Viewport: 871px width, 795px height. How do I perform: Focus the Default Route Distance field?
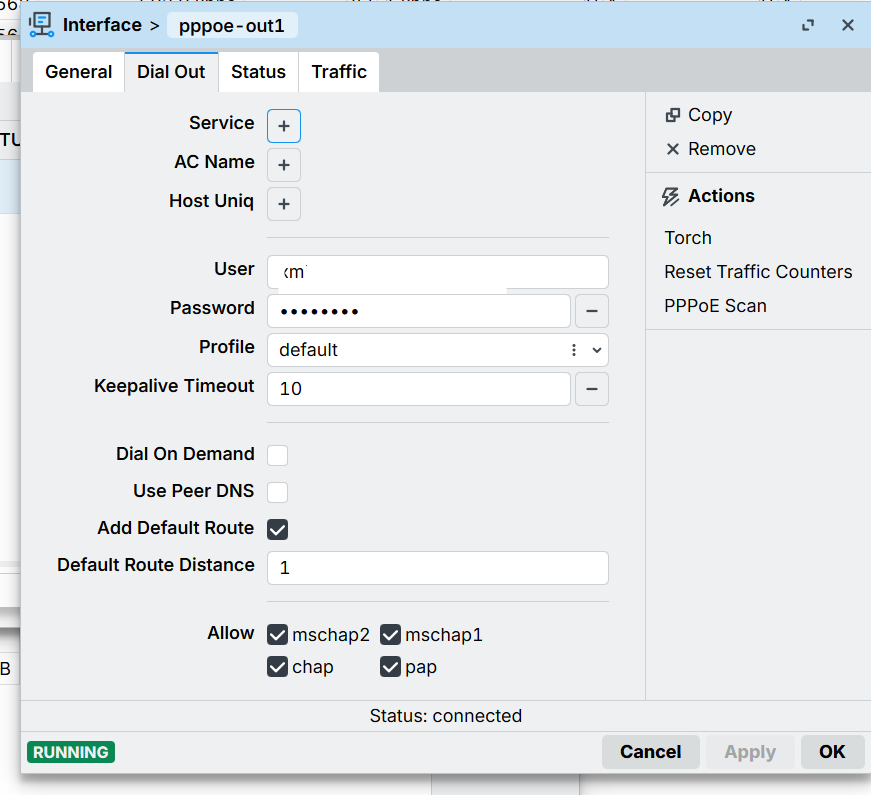(438, 568)
